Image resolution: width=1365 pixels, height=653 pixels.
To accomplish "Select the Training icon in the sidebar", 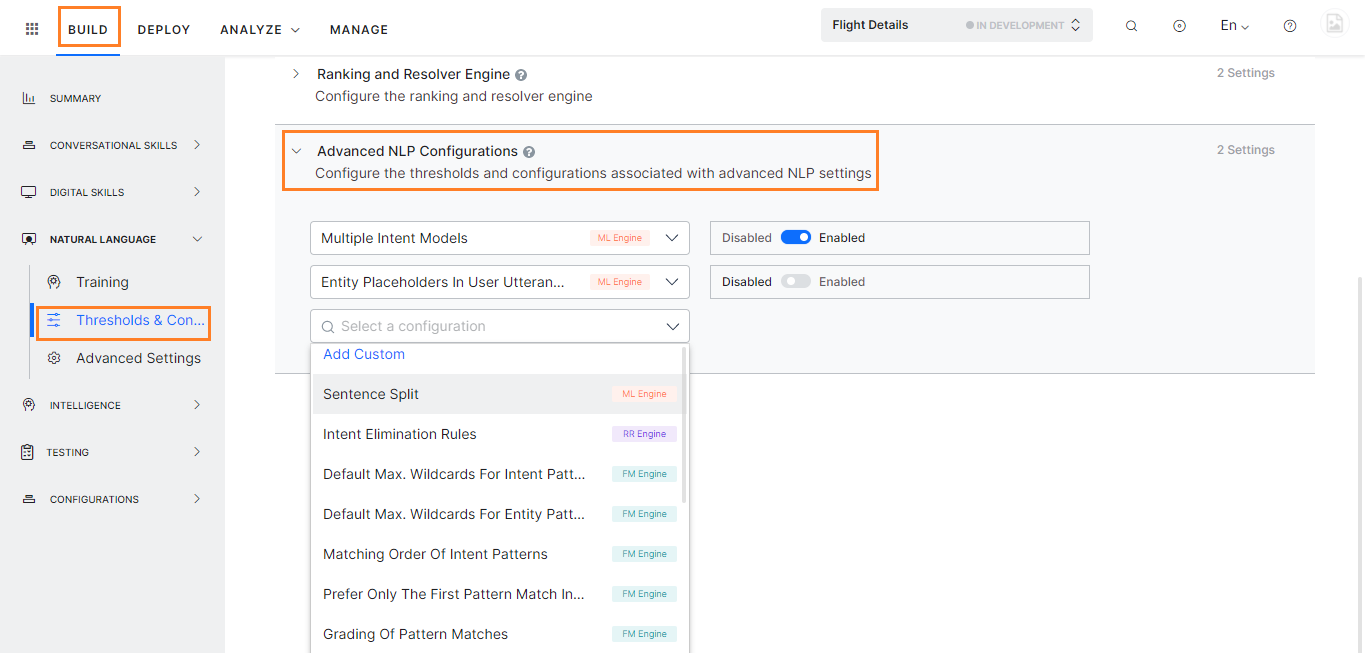I will pos(56,282).
